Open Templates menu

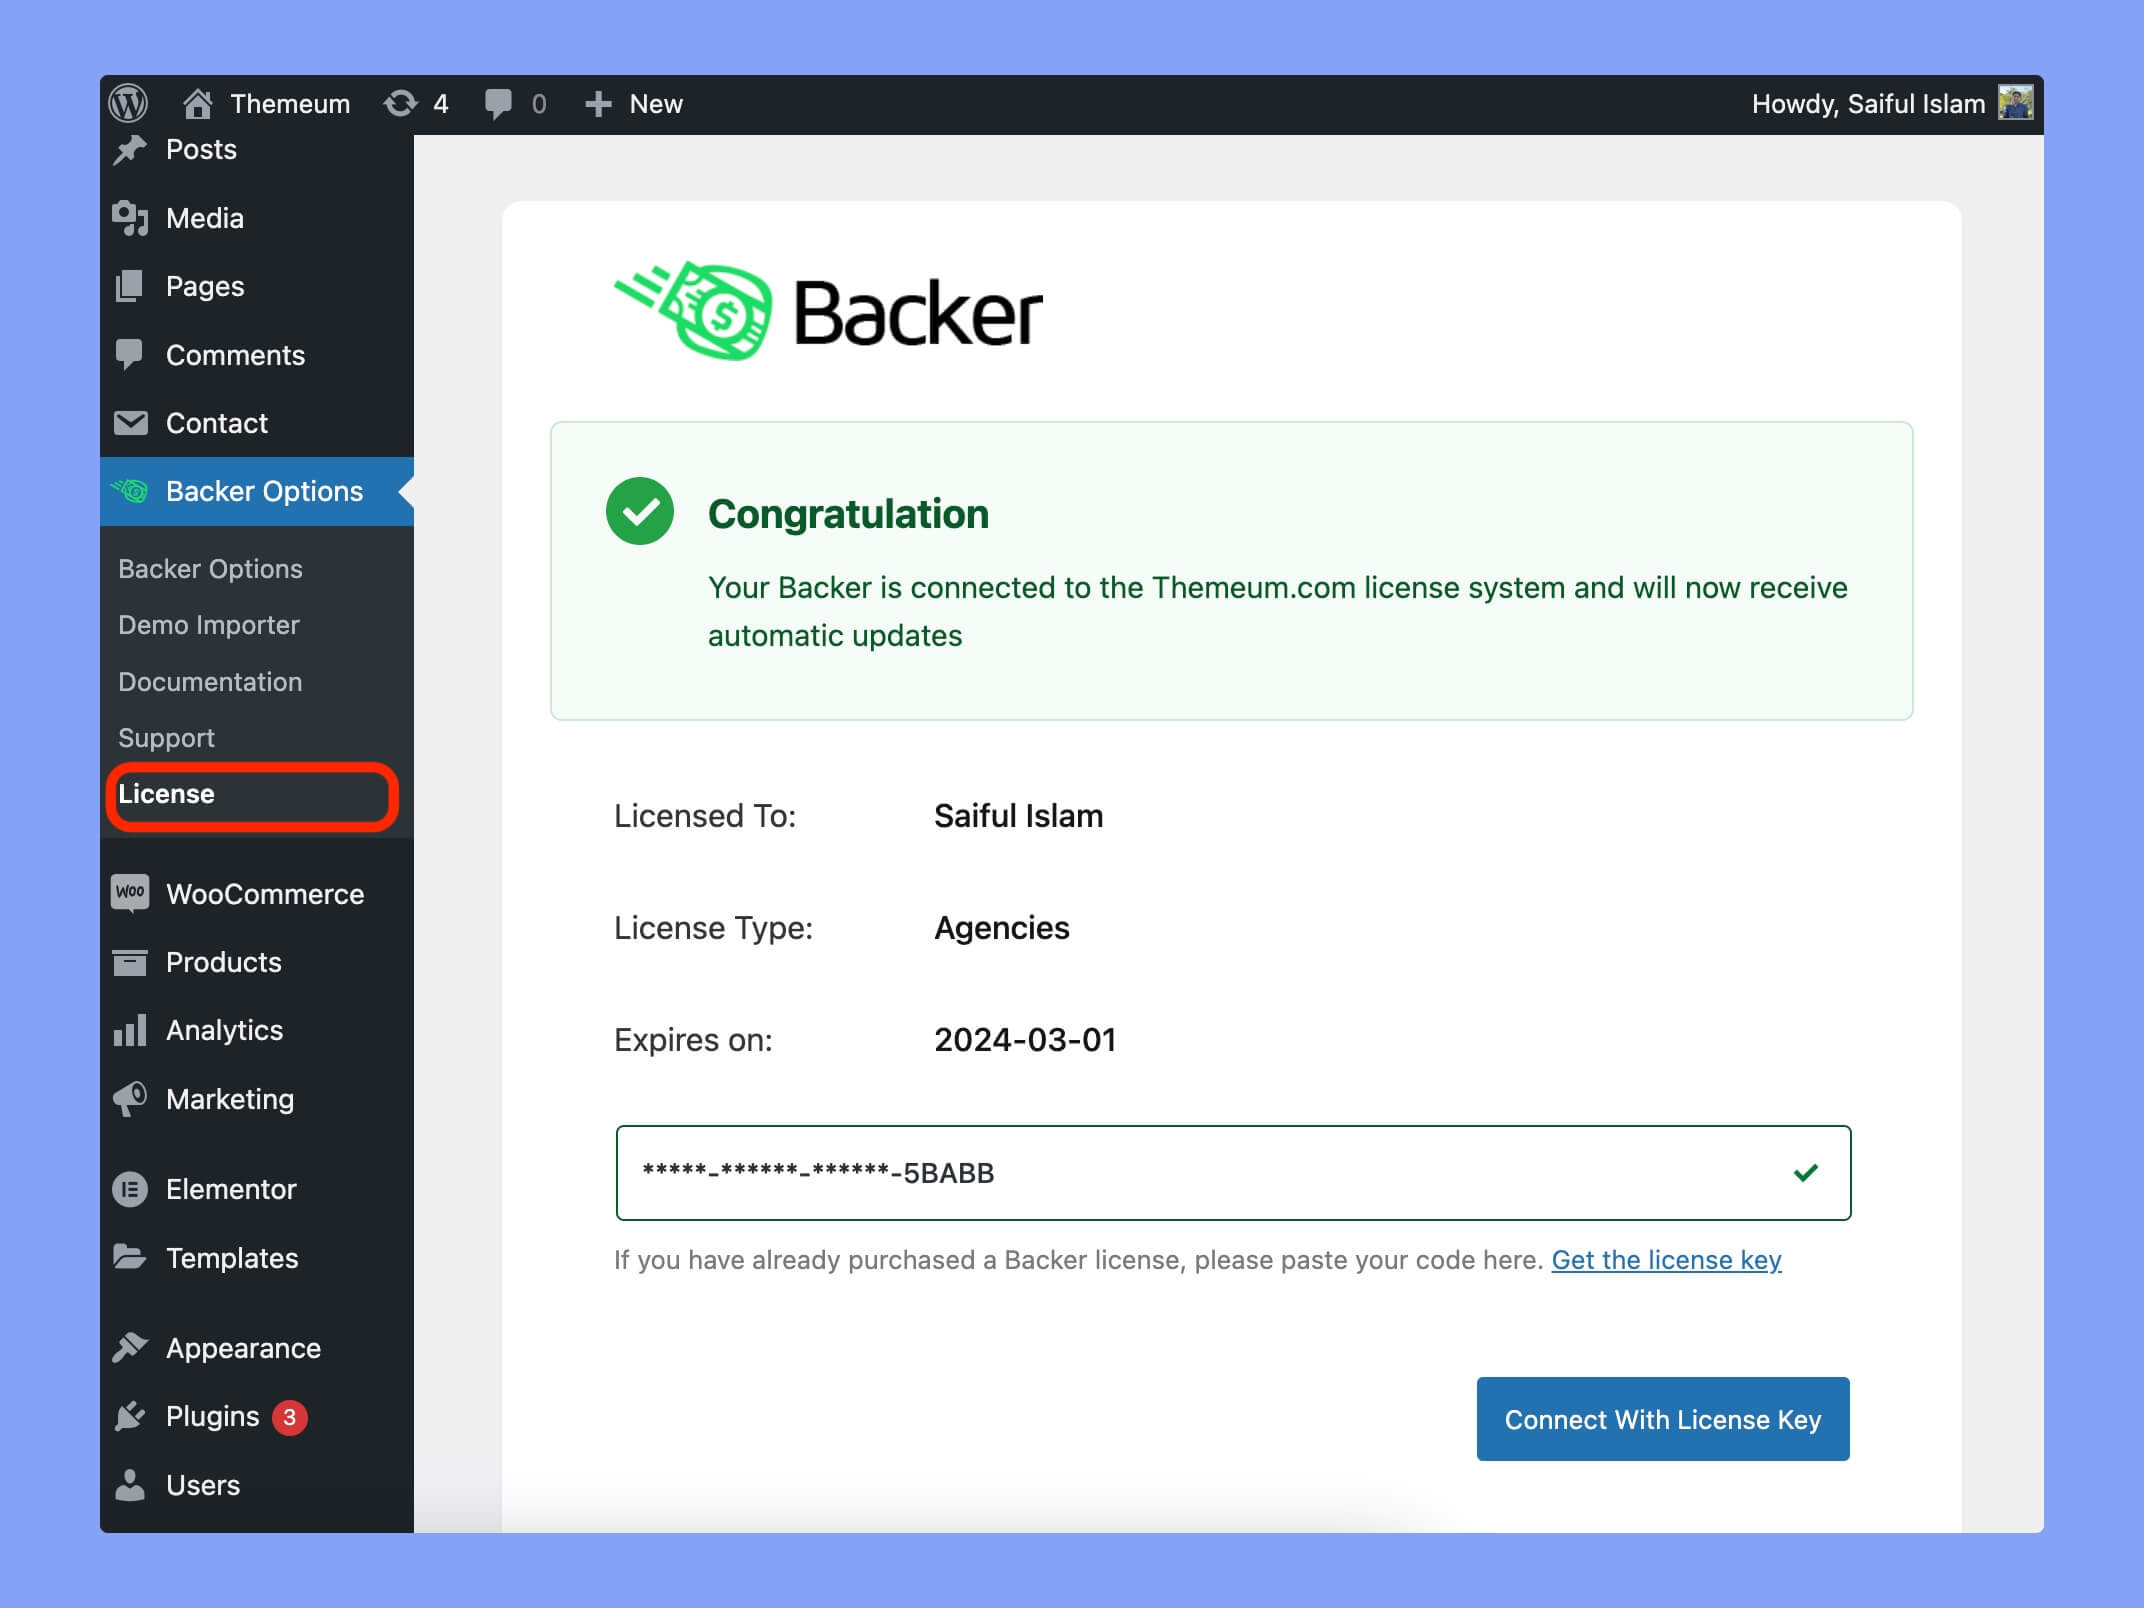tap(257, 1257)
